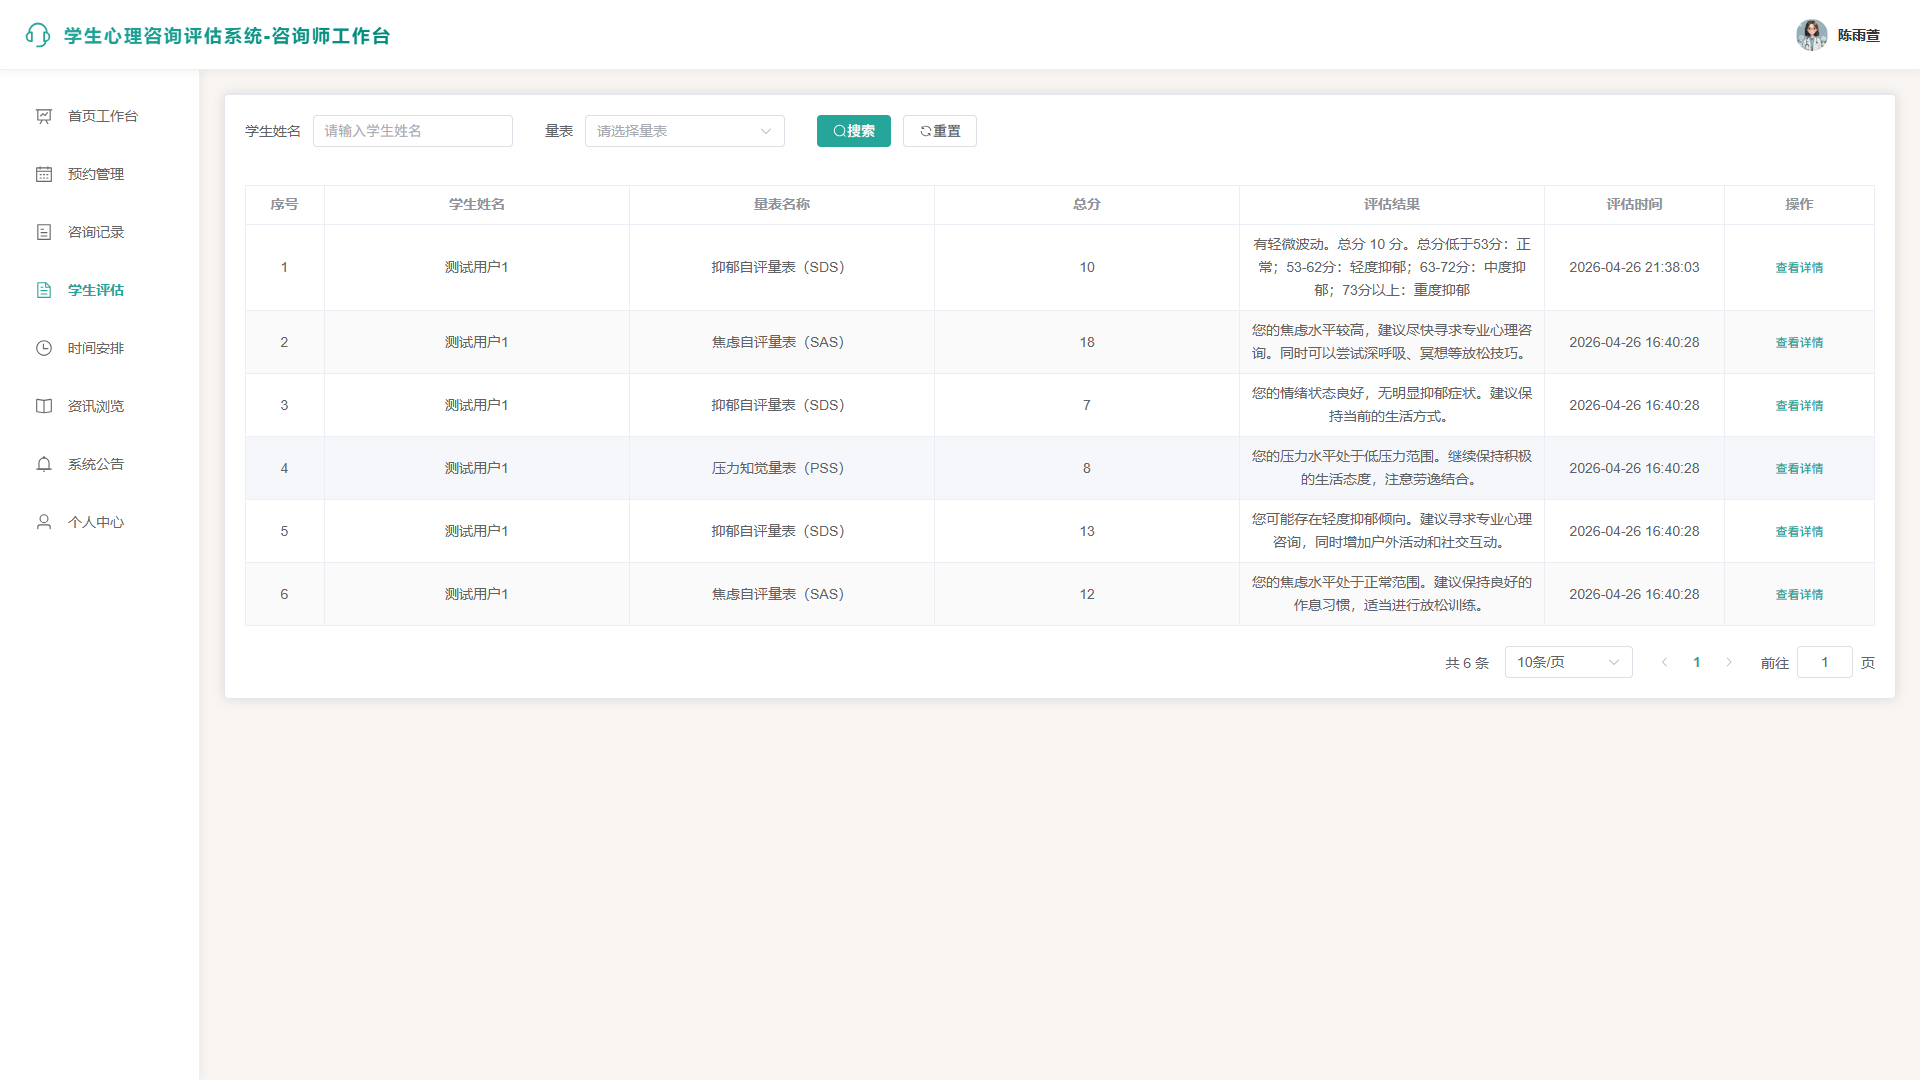The image size is (1920, 1080).
Task: Open 个人中心 menu item
Action: click(100, 522)
